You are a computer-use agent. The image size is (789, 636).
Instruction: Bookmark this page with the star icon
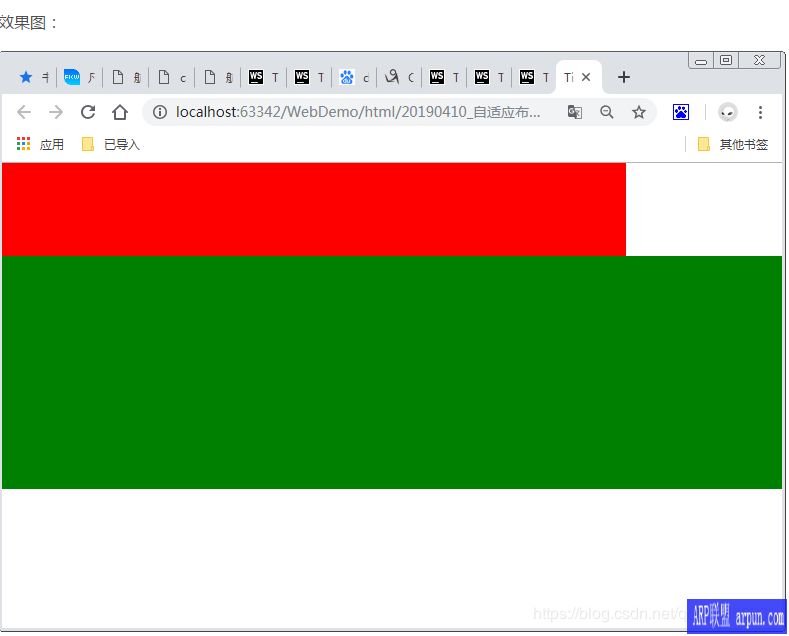pyautogui.click(x=639, y=112)
